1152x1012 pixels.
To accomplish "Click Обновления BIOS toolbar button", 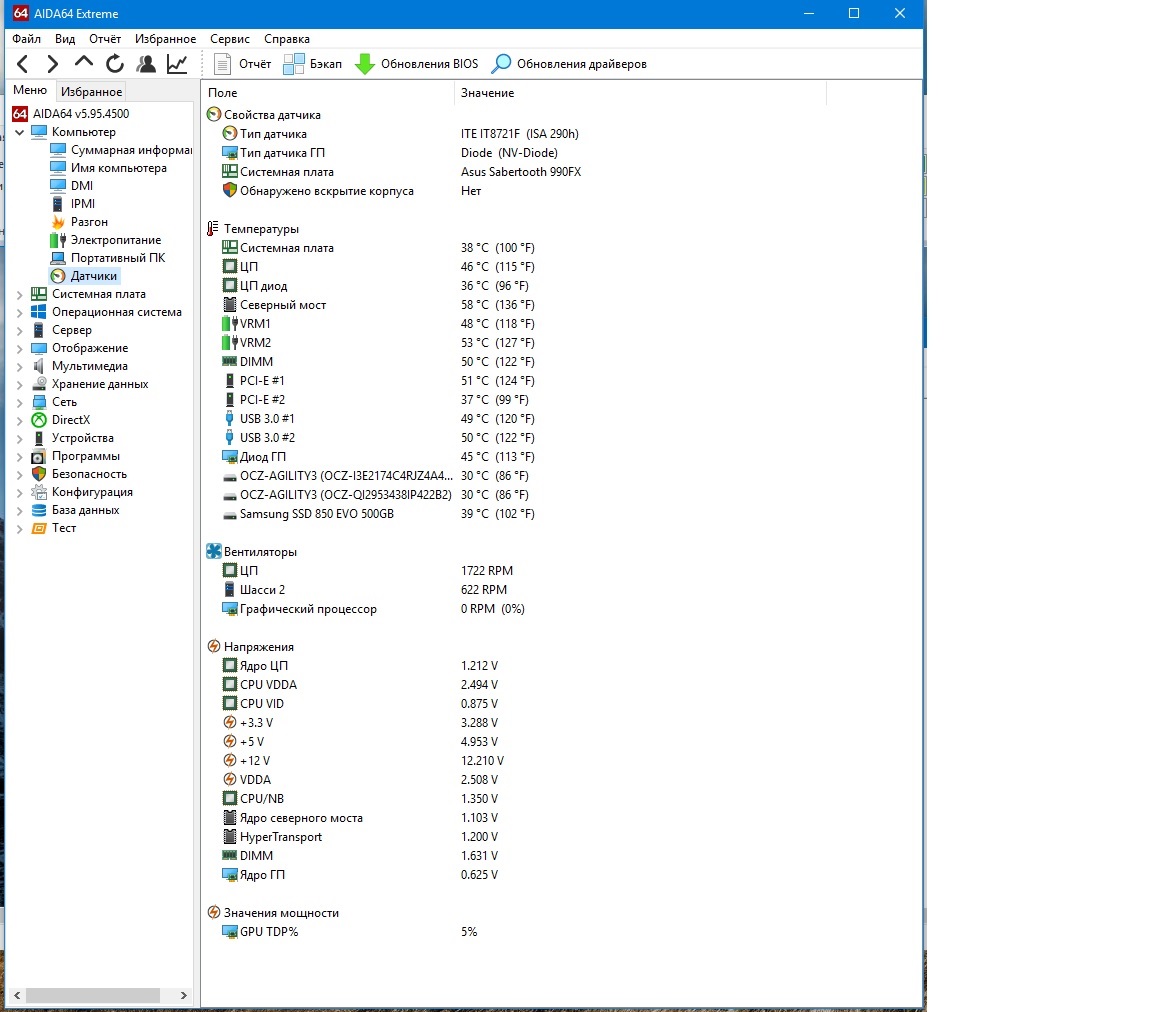I will coord(417,64).
